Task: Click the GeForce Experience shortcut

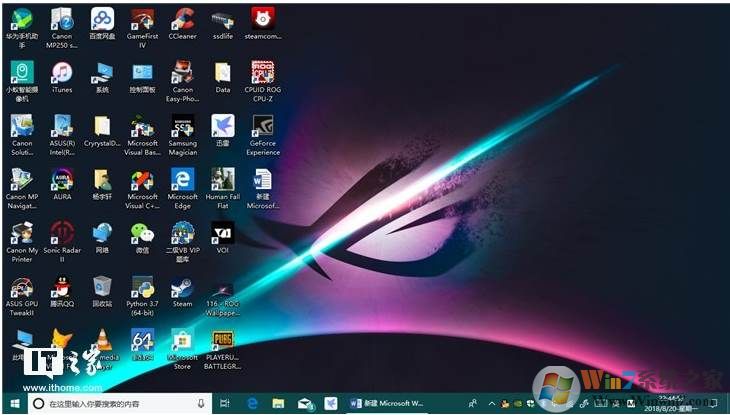Action: pos(263,127)
